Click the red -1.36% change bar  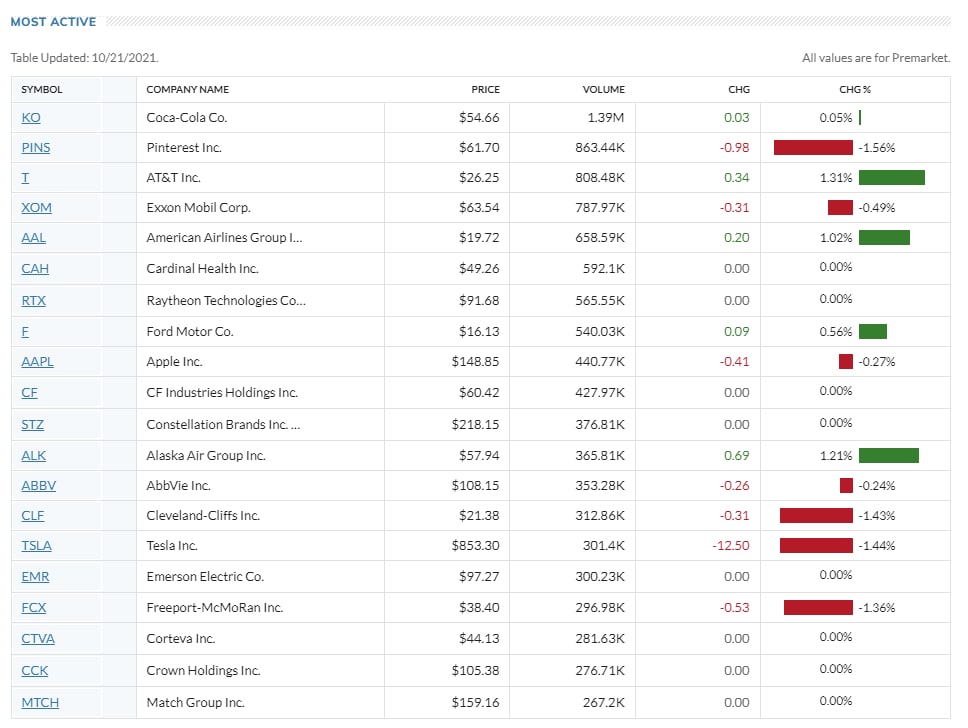[819, 608]
